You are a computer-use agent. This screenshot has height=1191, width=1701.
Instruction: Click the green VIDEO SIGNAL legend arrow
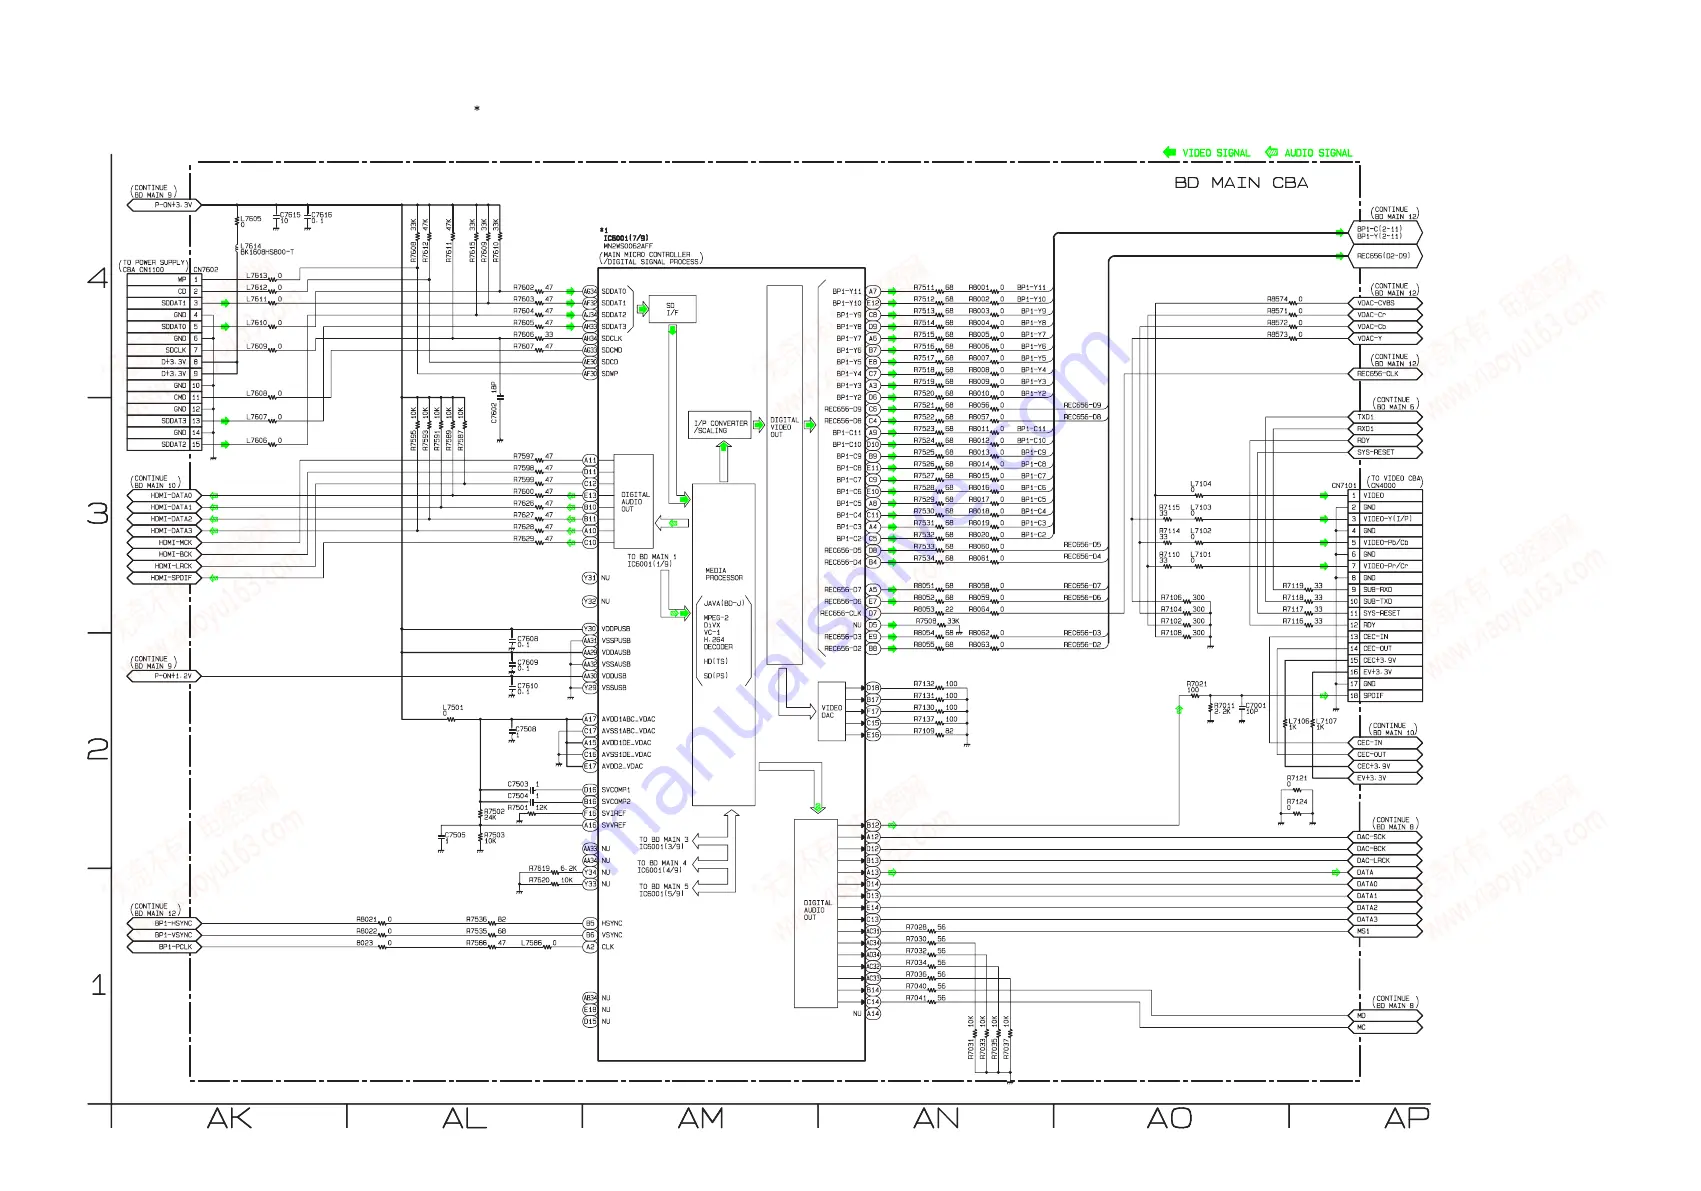[1169, 152]
